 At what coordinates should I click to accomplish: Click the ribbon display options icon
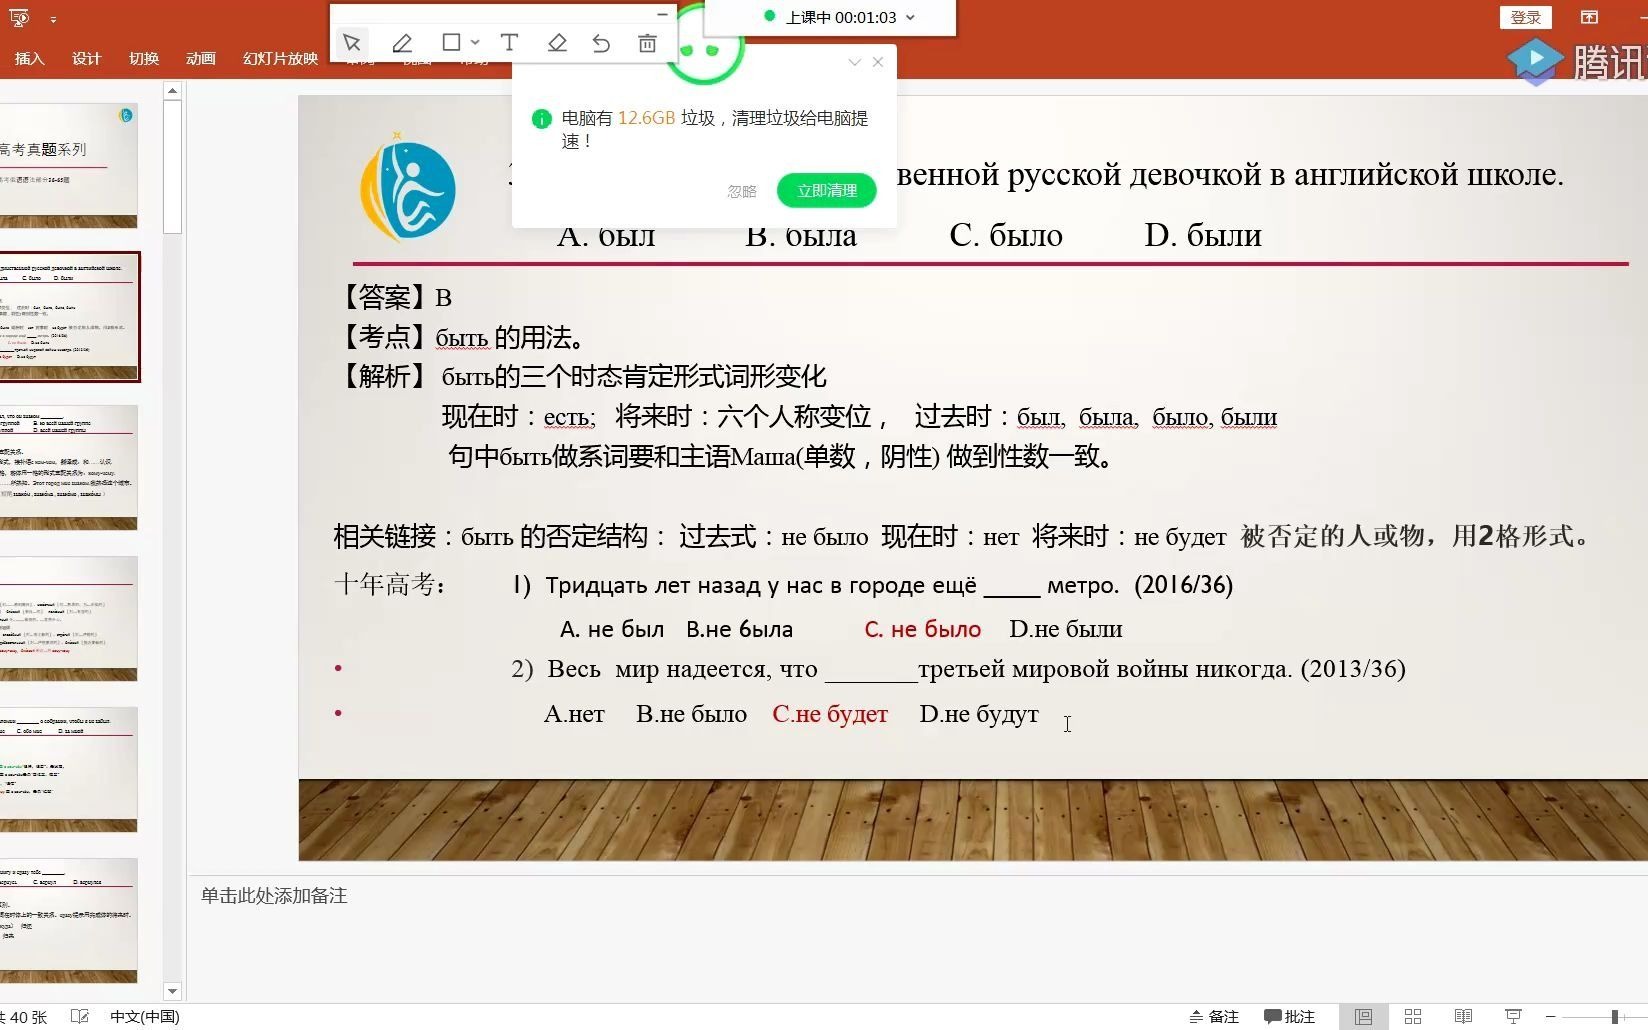click(x=1589, y=17)
